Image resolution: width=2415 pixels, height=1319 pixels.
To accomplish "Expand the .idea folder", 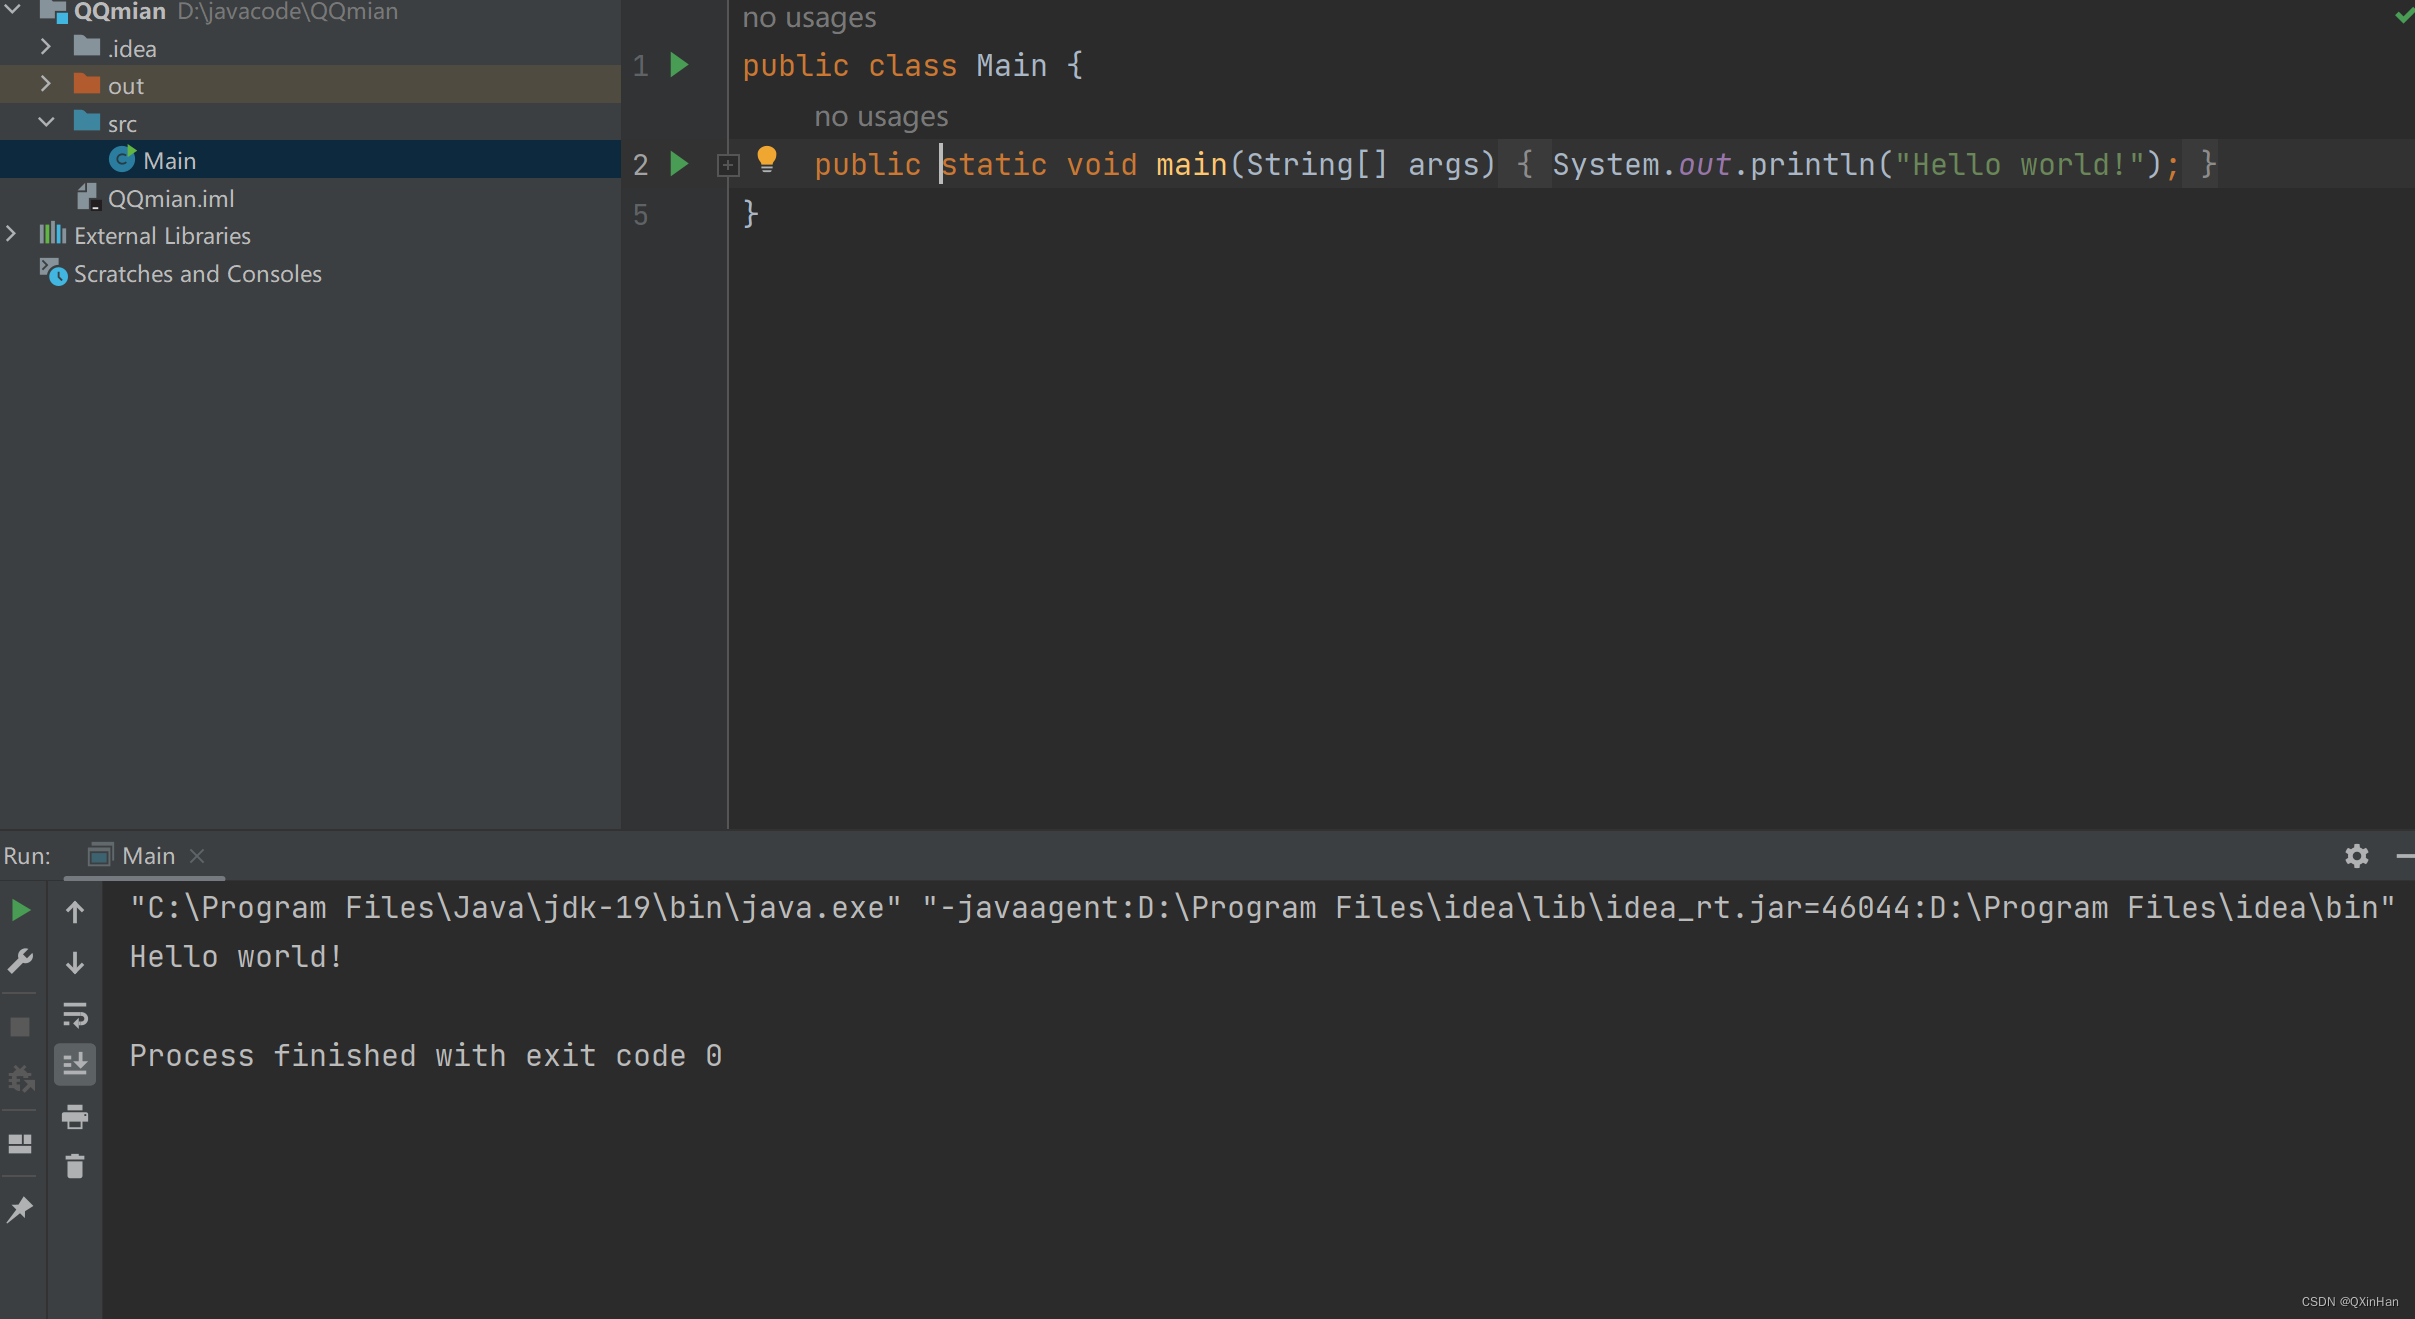I will click(45, 47).
